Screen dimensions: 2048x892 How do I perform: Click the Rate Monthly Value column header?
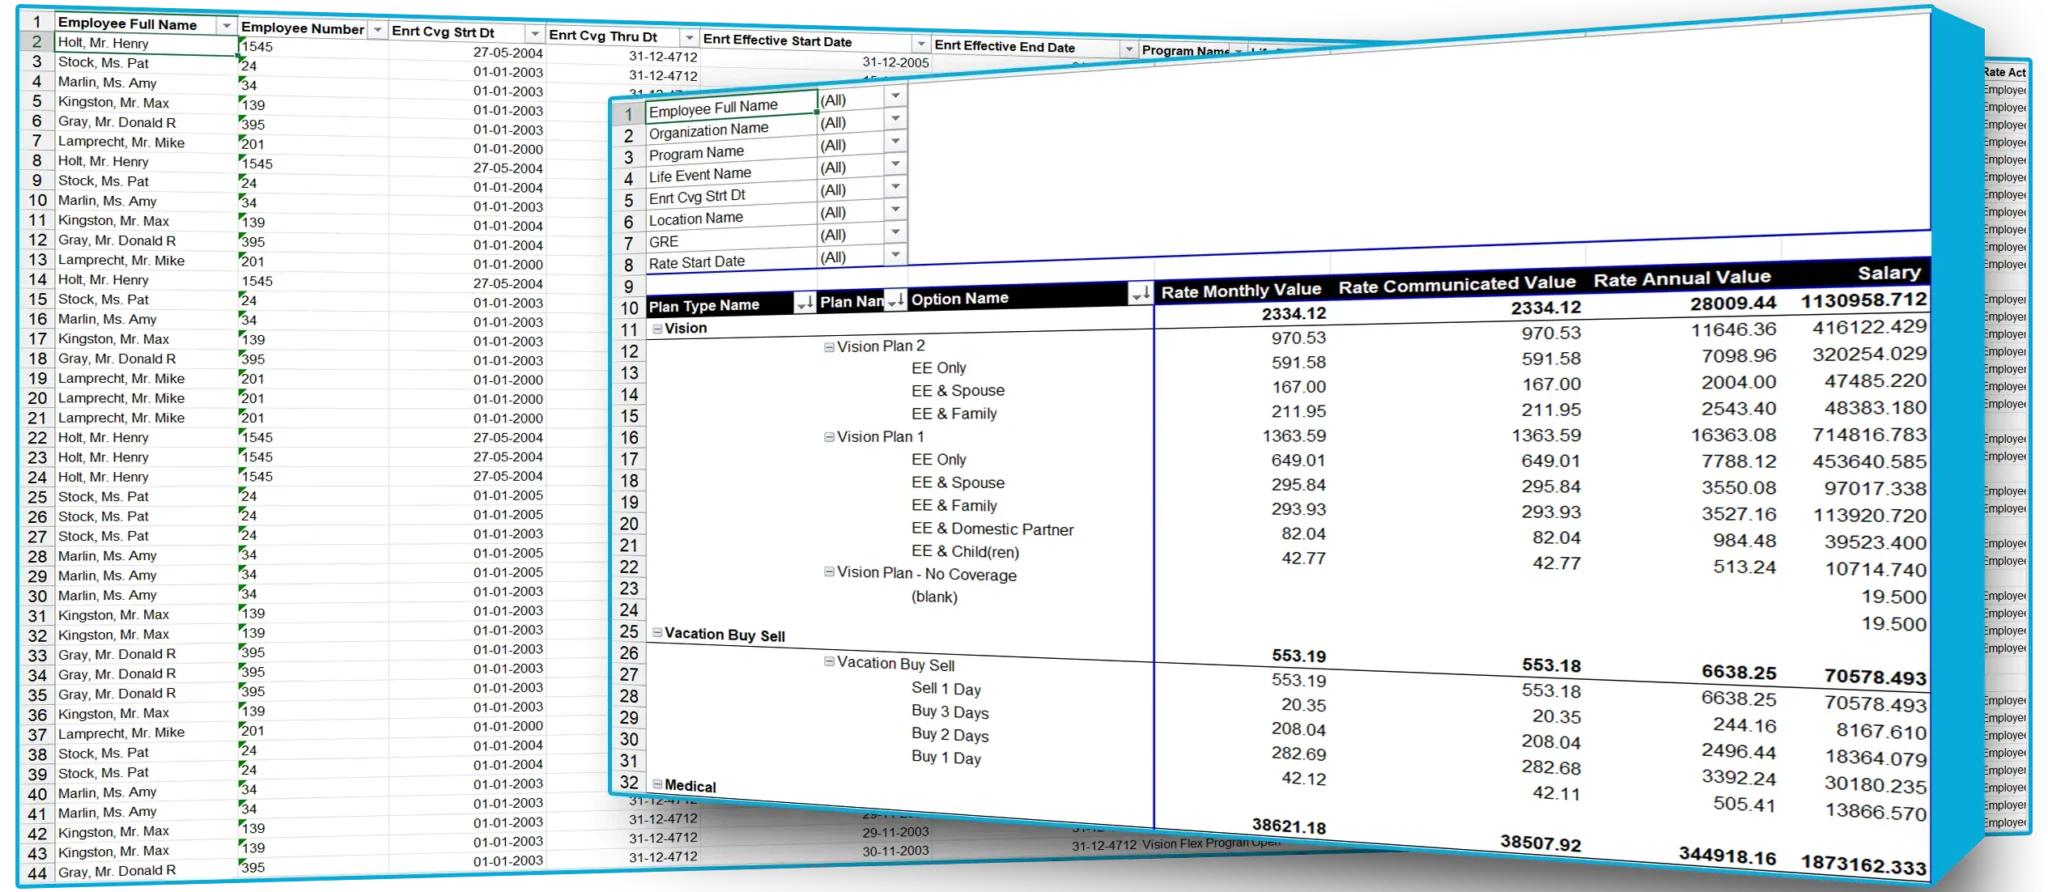click(1240, 290)
